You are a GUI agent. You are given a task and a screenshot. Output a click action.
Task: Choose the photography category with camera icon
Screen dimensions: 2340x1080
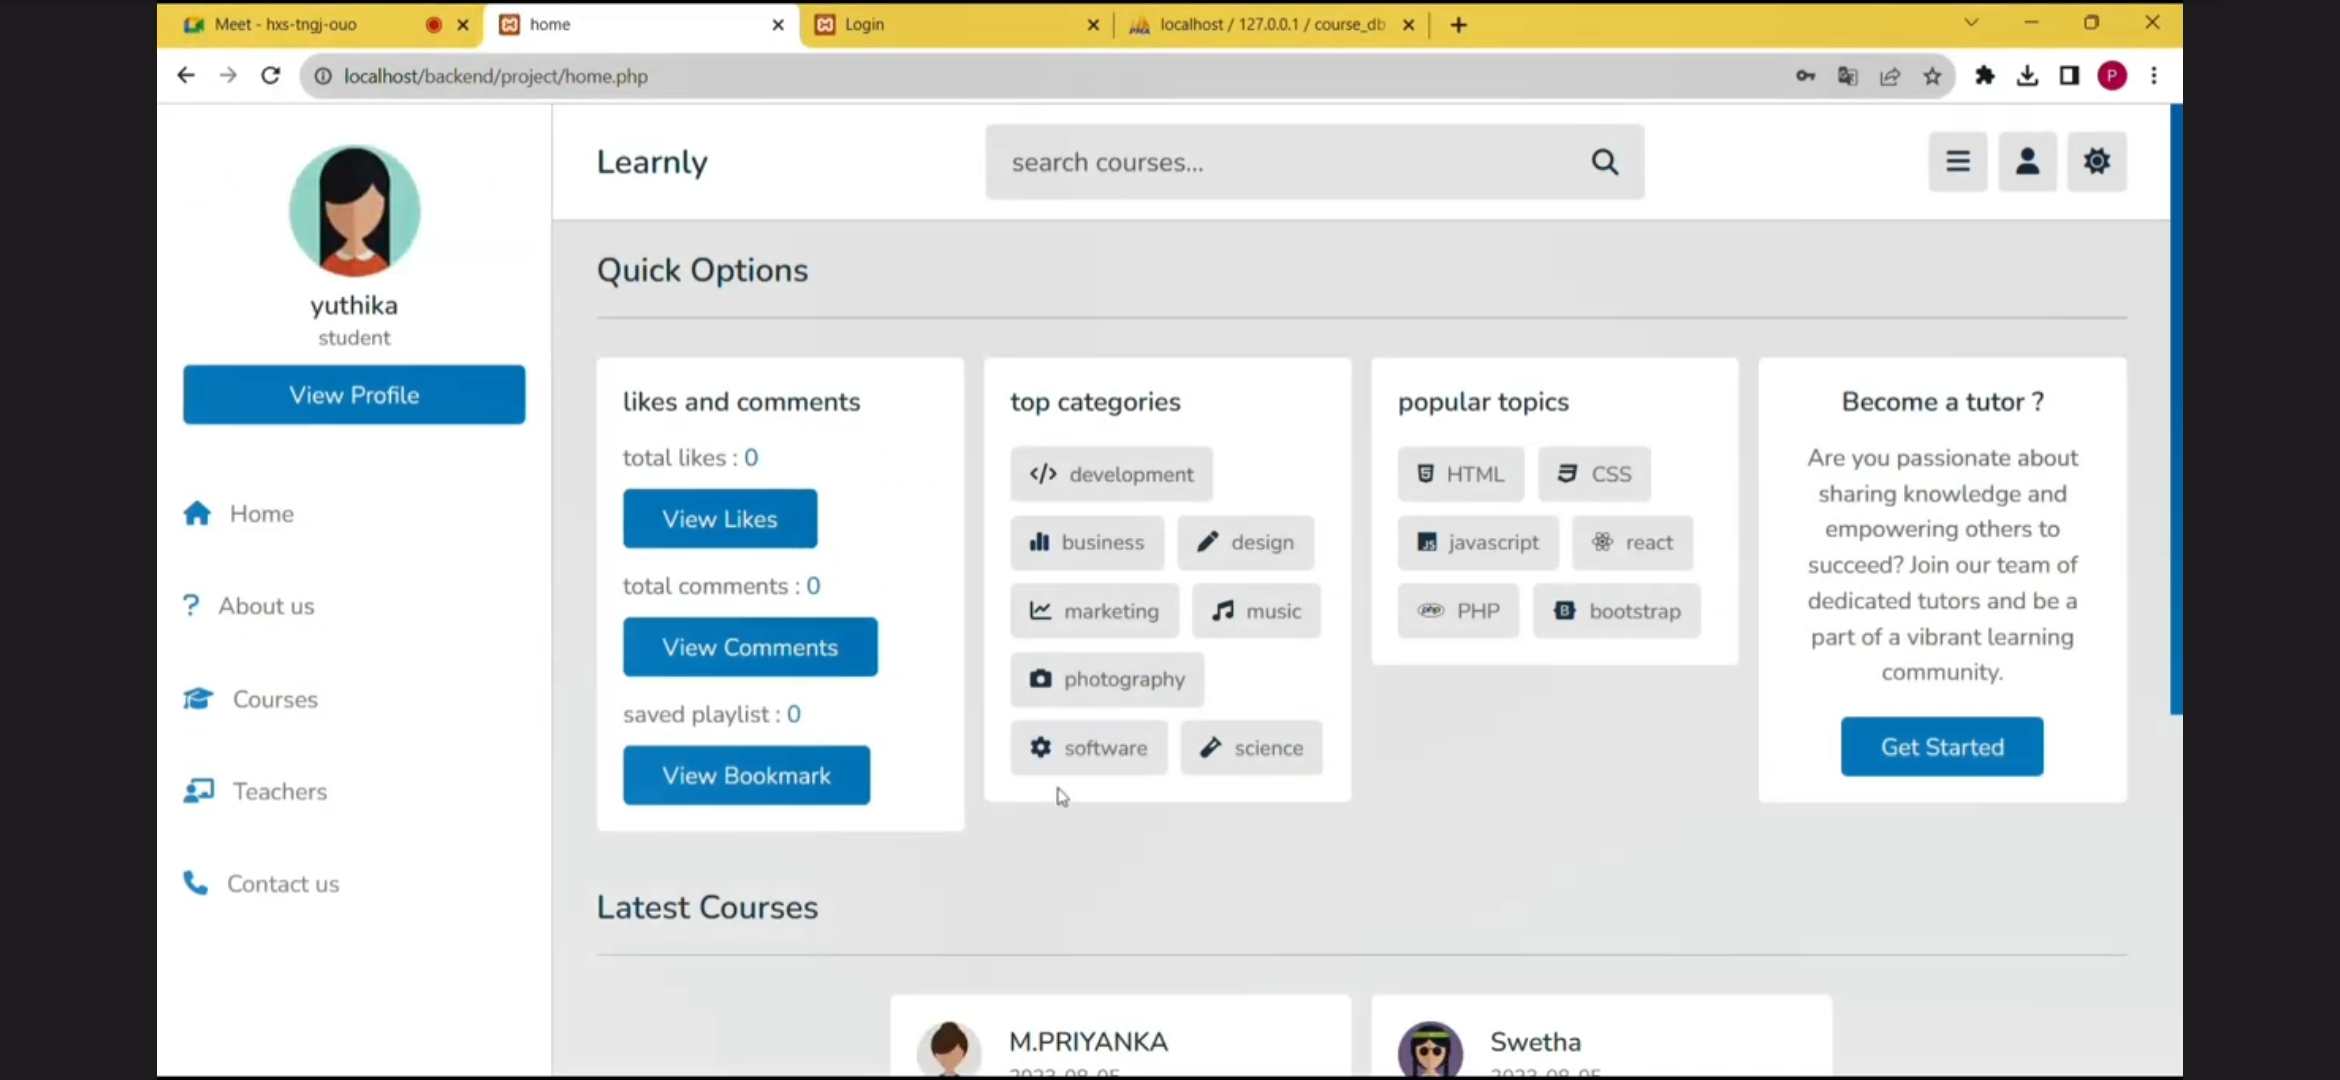tap(1107, 679)
